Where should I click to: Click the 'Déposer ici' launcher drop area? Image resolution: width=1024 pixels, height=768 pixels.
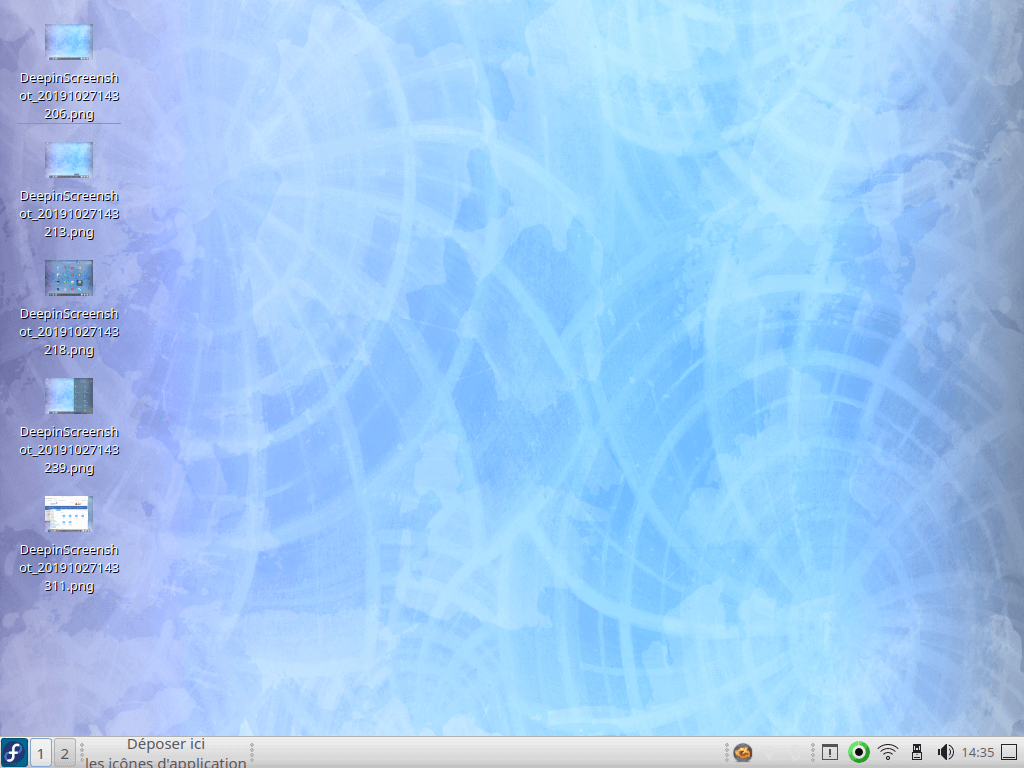166,752
